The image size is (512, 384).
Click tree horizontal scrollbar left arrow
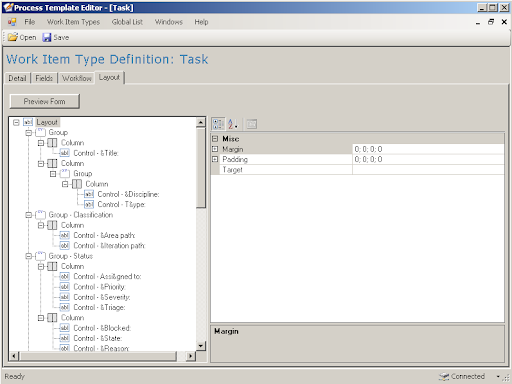coord(13,356)
